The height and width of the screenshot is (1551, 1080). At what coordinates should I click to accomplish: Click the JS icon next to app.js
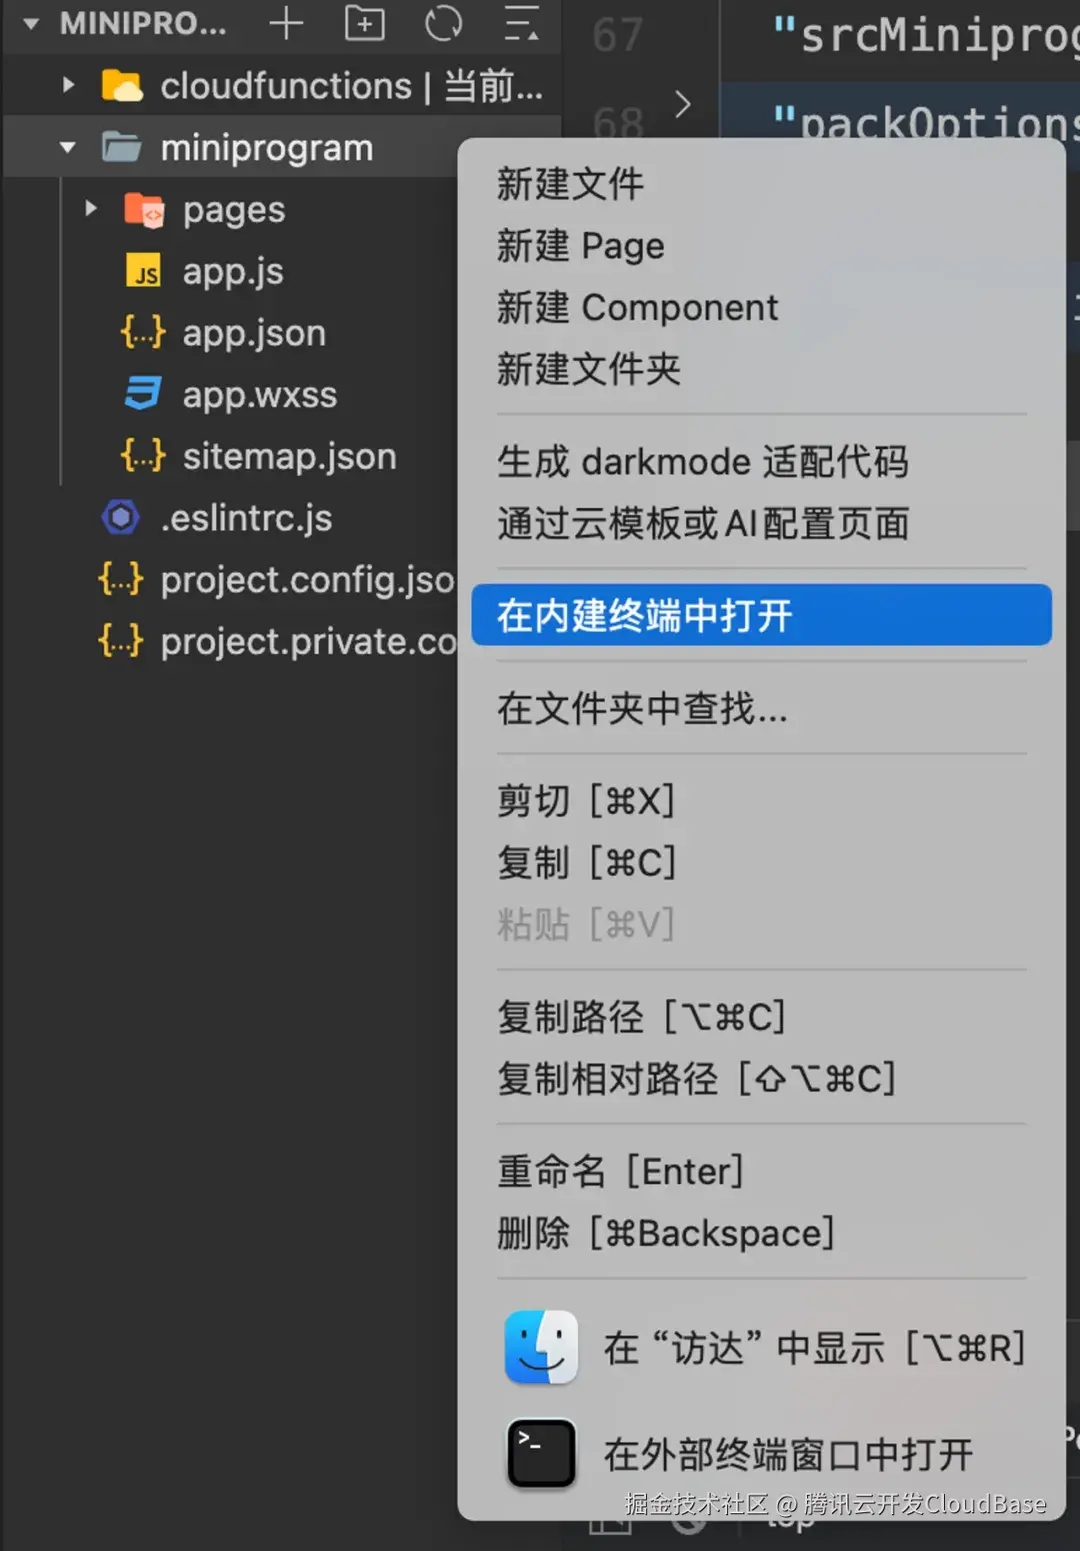click(x=143, y=271)
